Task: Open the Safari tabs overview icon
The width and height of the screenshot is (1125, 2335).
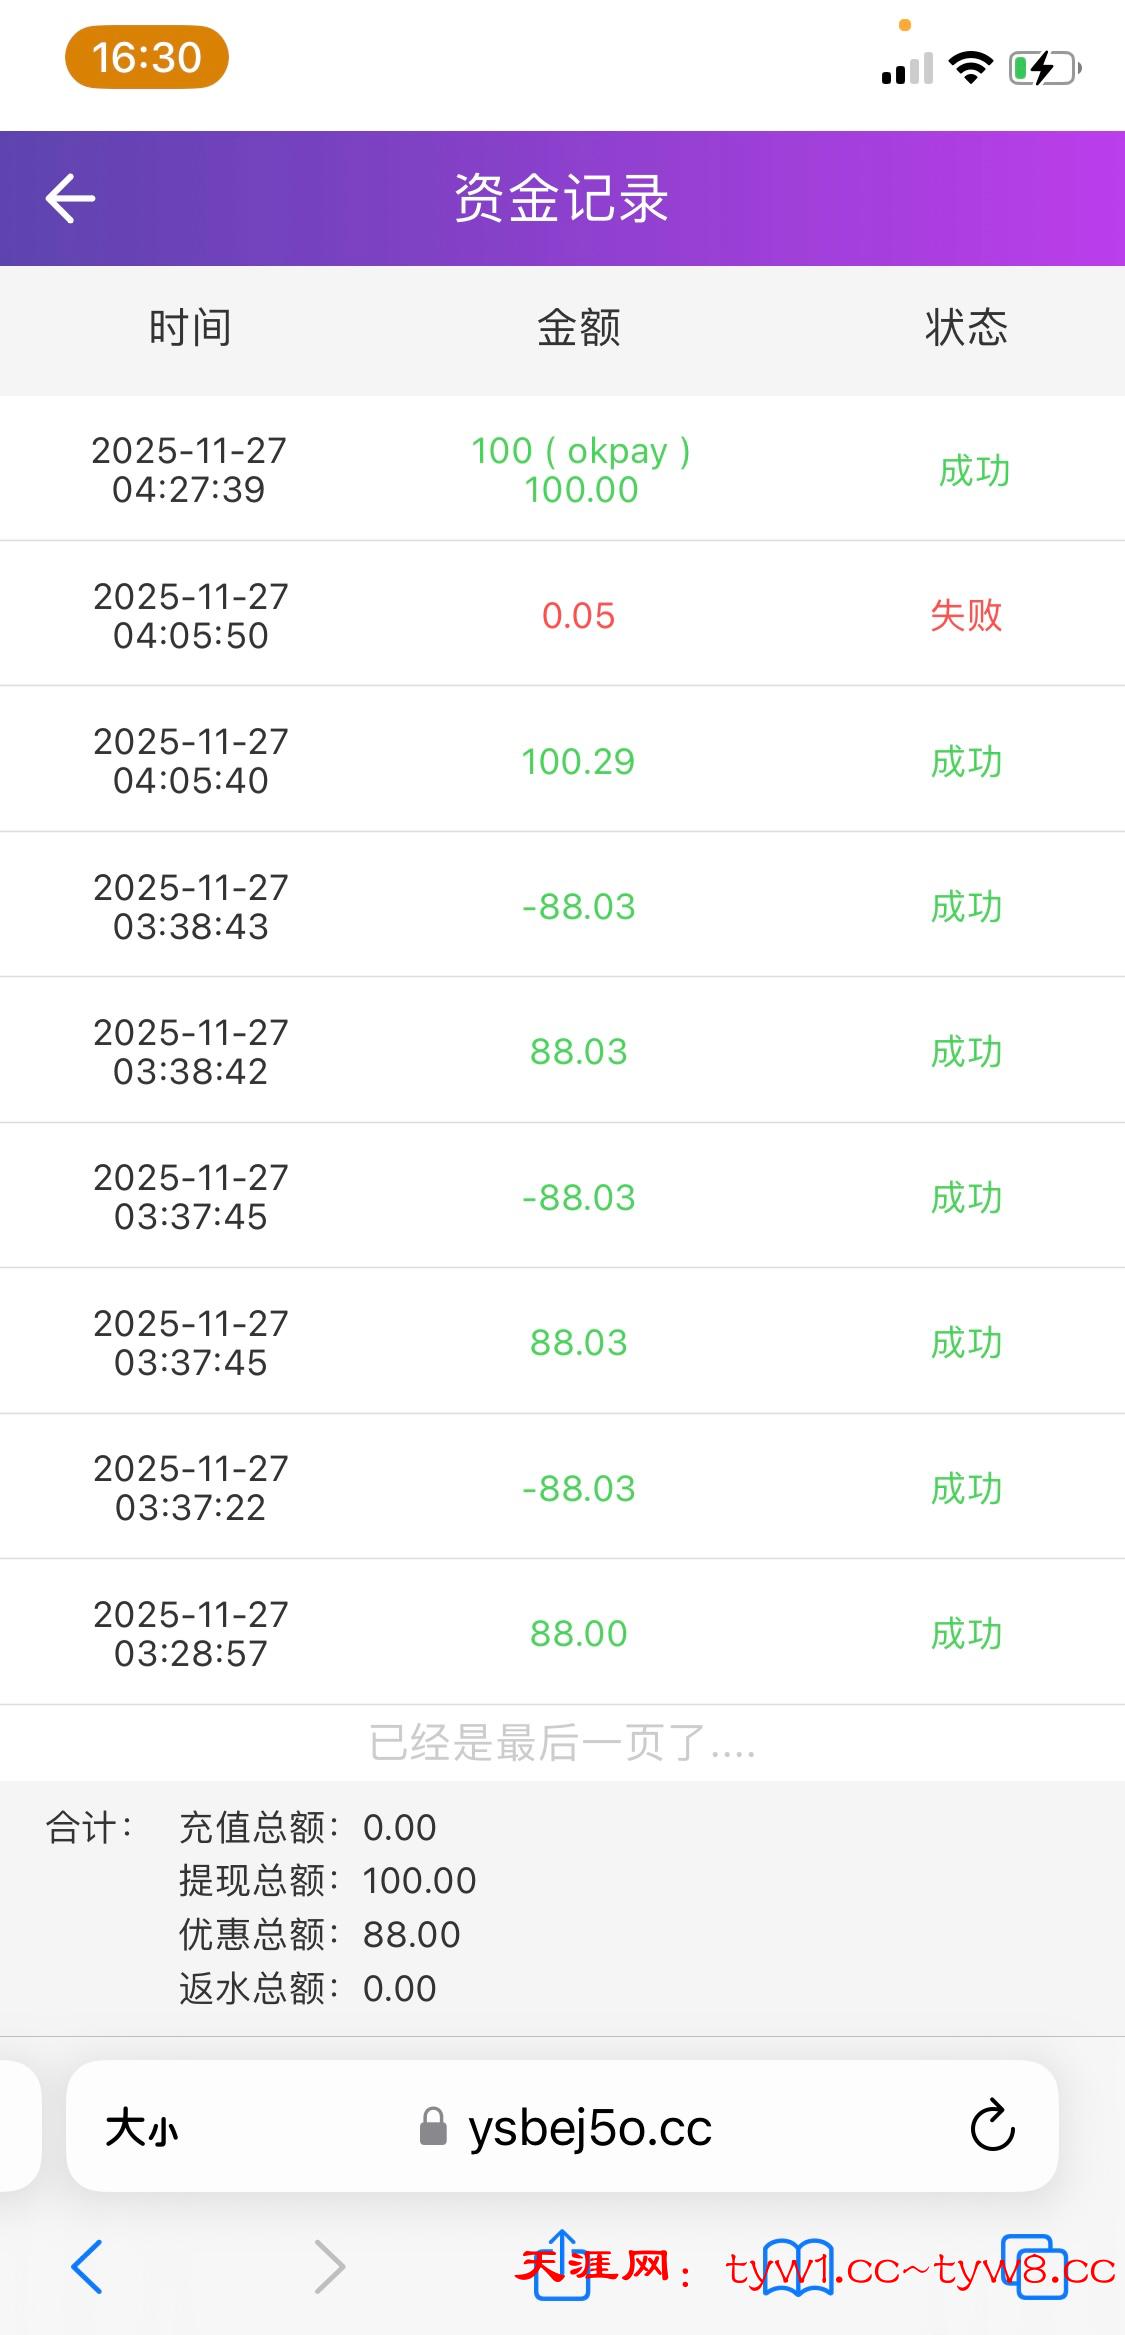Action: pyautogui.click(x=1033, y=2266)
